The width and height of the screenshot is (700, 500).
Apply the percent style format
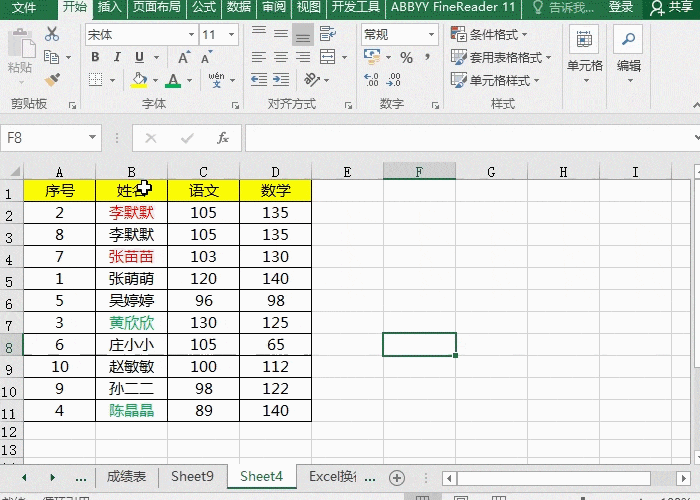406,58
